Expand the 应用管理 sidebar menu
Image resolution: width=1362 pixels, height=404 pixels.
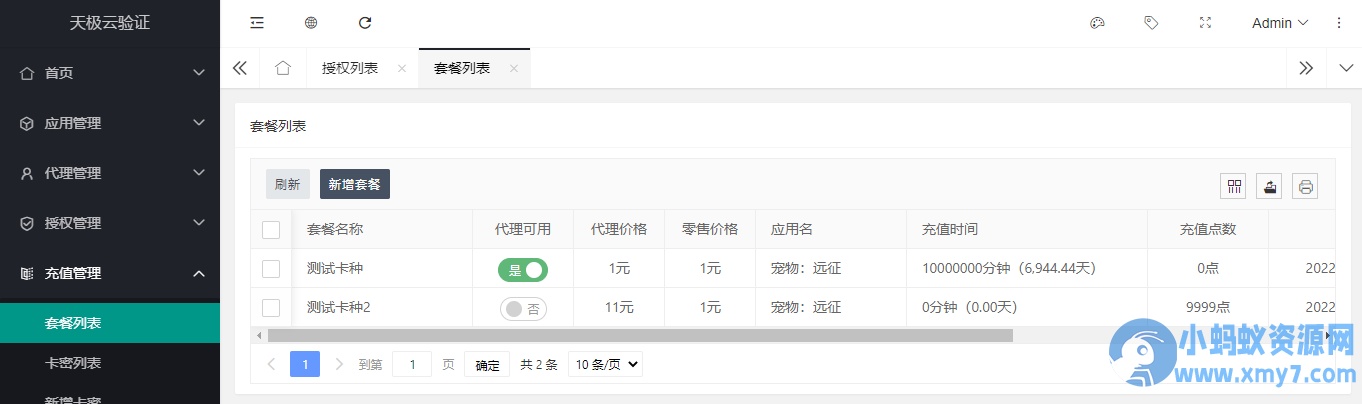[x=110, y=123]
